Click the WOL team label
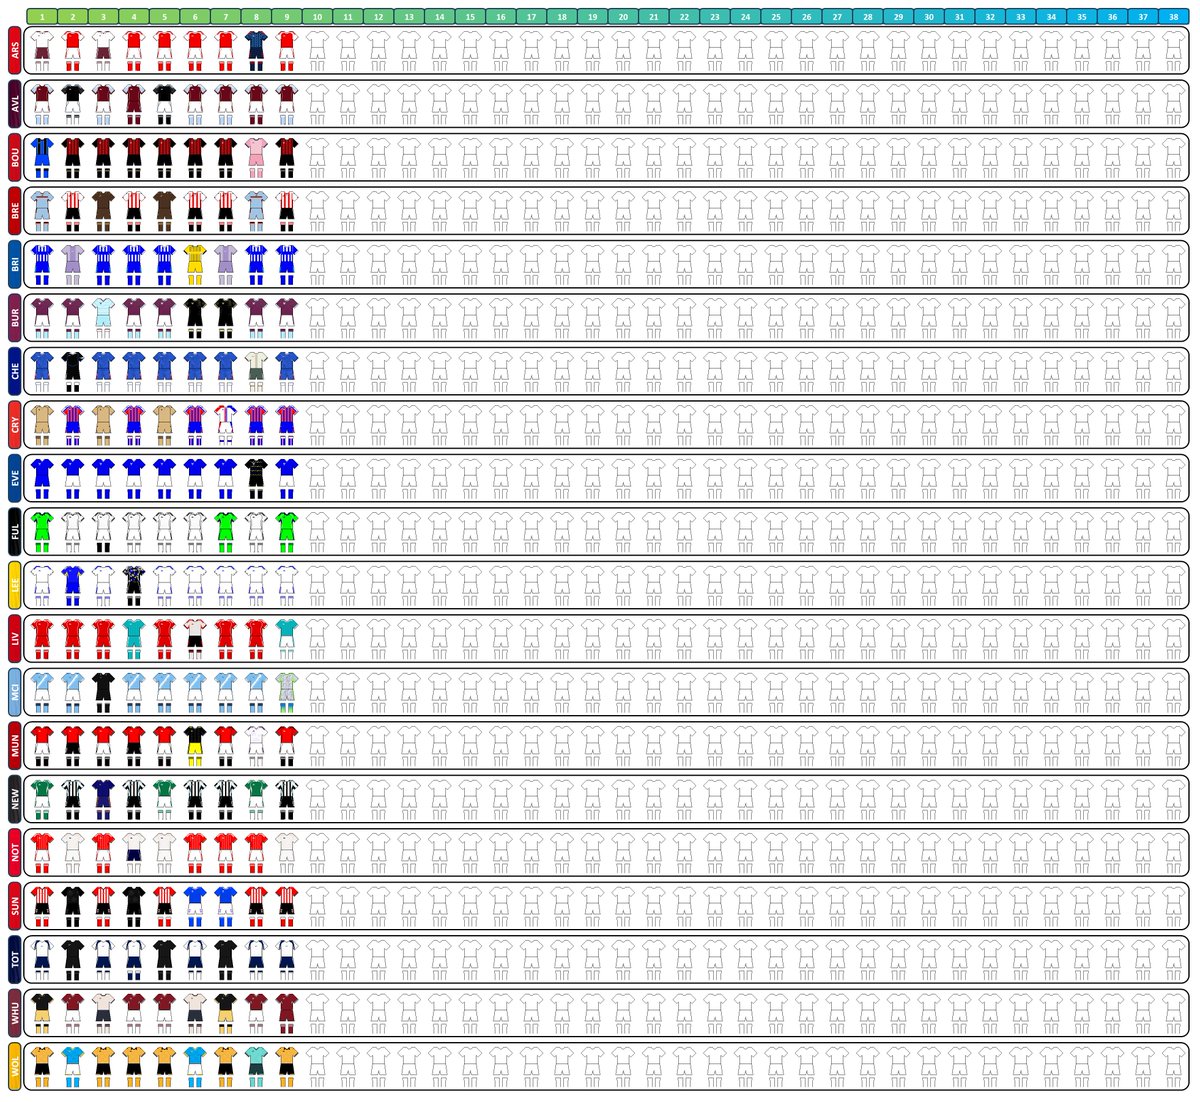 click(14, 1067)
